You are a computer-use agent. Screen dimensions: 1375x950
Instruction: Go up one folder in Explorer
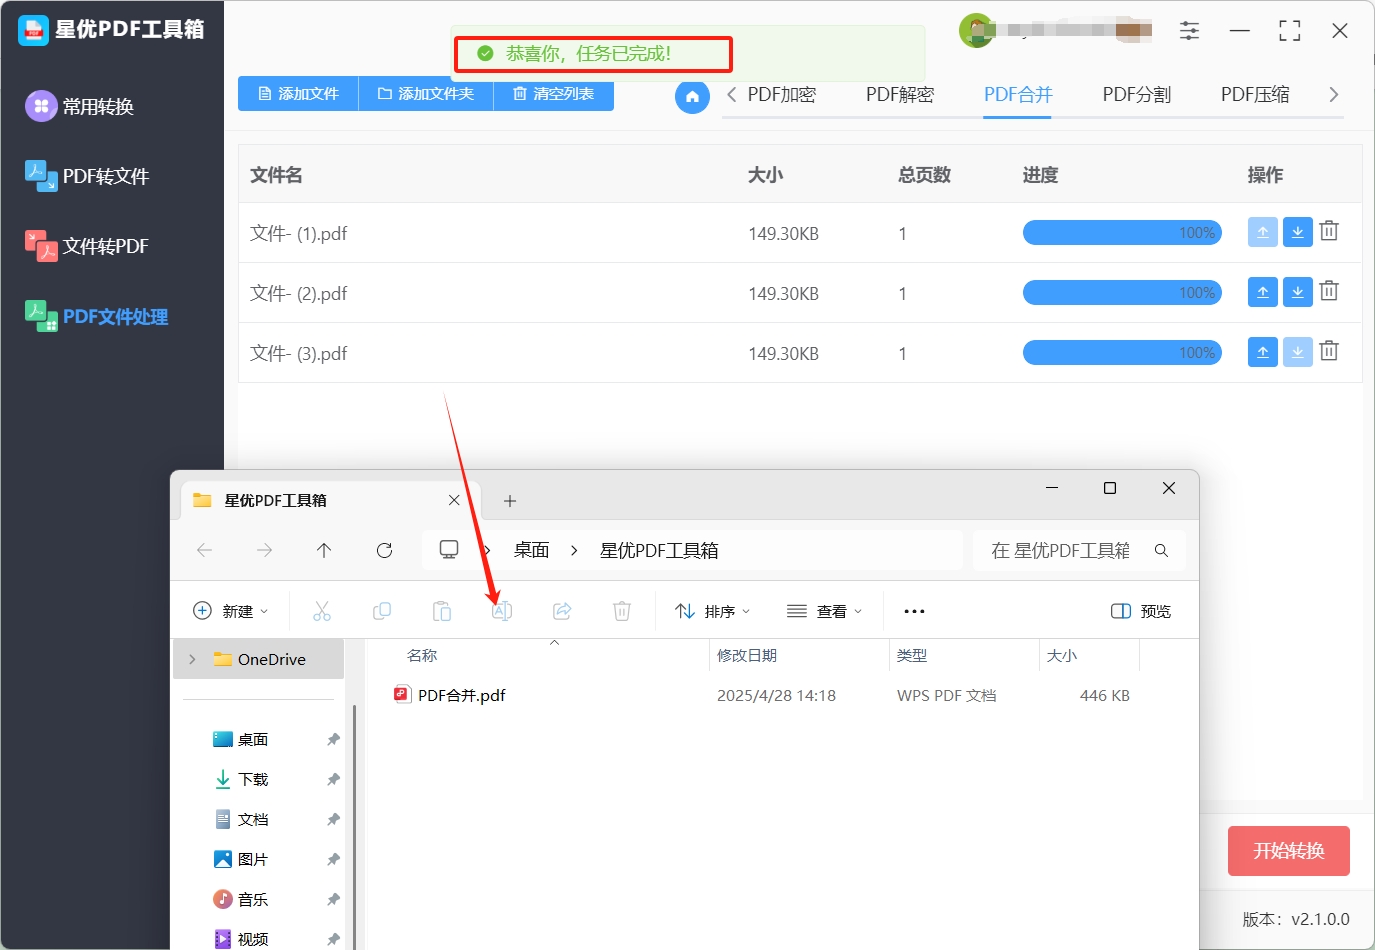(324, 550)
